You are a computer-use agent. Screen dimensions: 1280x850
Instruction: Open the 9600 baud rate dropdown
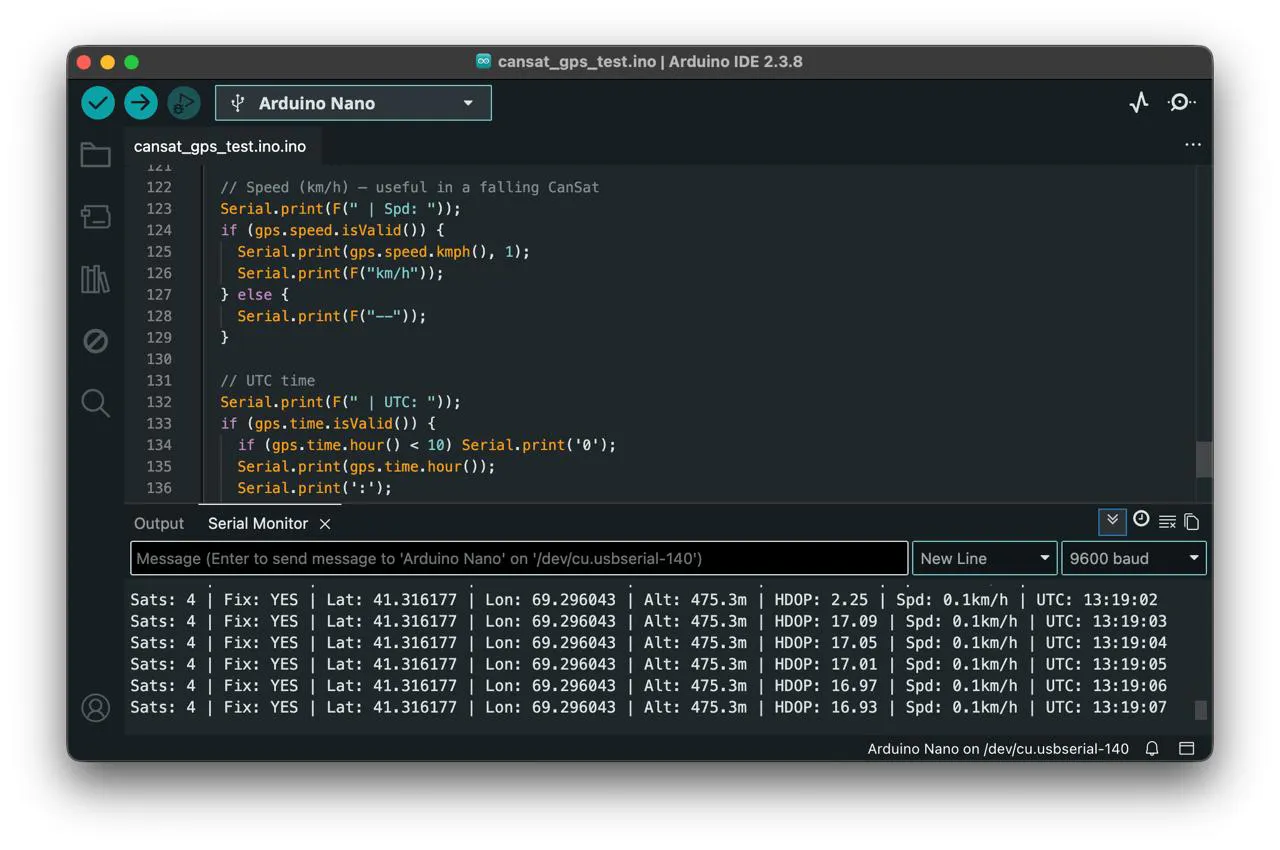[1134, 558]
